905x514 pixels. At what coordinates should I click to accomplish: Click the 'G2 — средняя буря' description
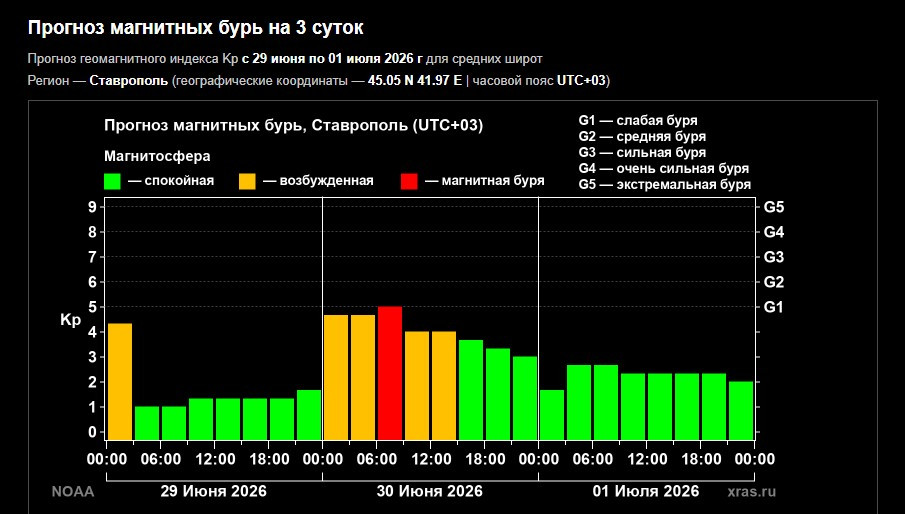coord(642,137)
